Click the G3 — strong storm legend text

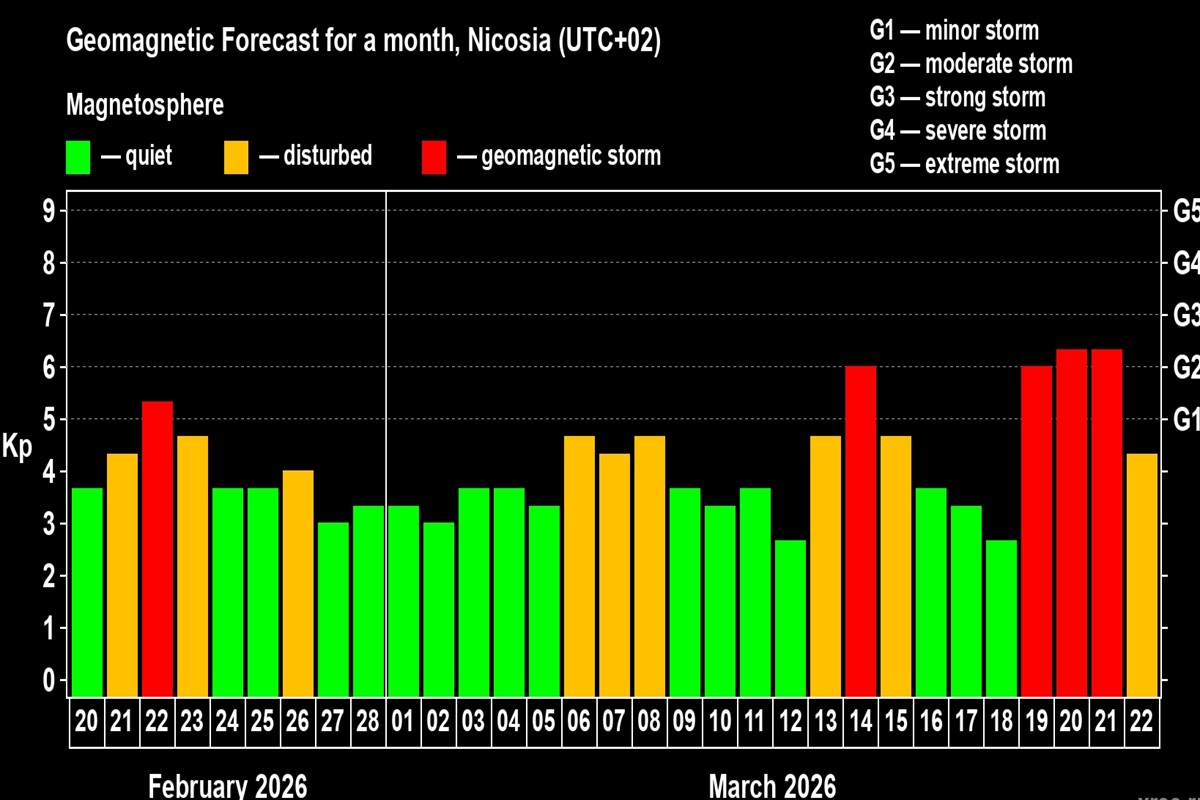click(957, 97)
